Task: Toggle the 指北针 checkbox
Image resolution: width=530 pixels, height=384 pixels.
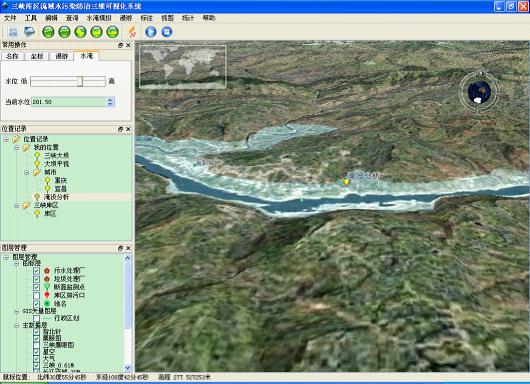Action: coord(37,332)
